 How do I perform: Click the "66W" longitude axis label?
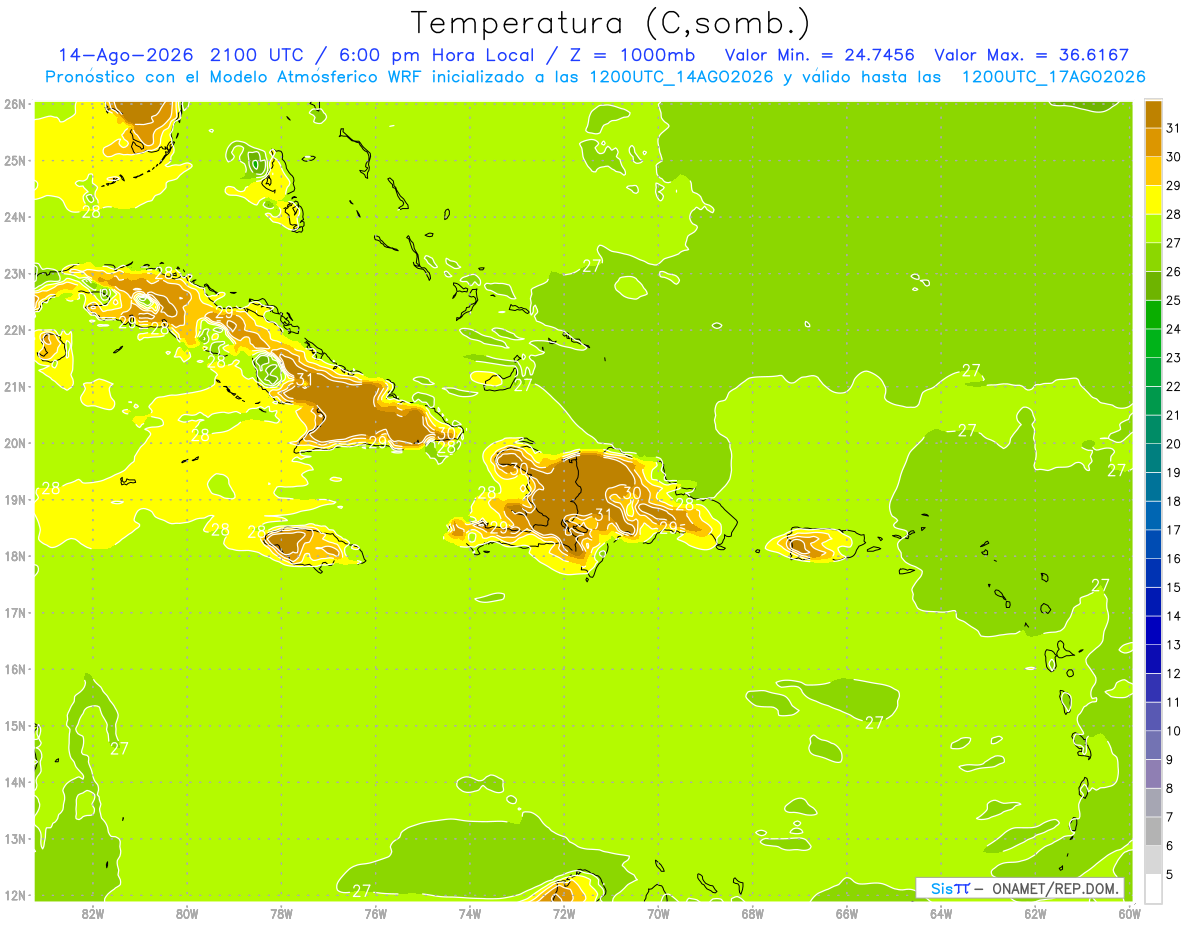tap(847, 914)
